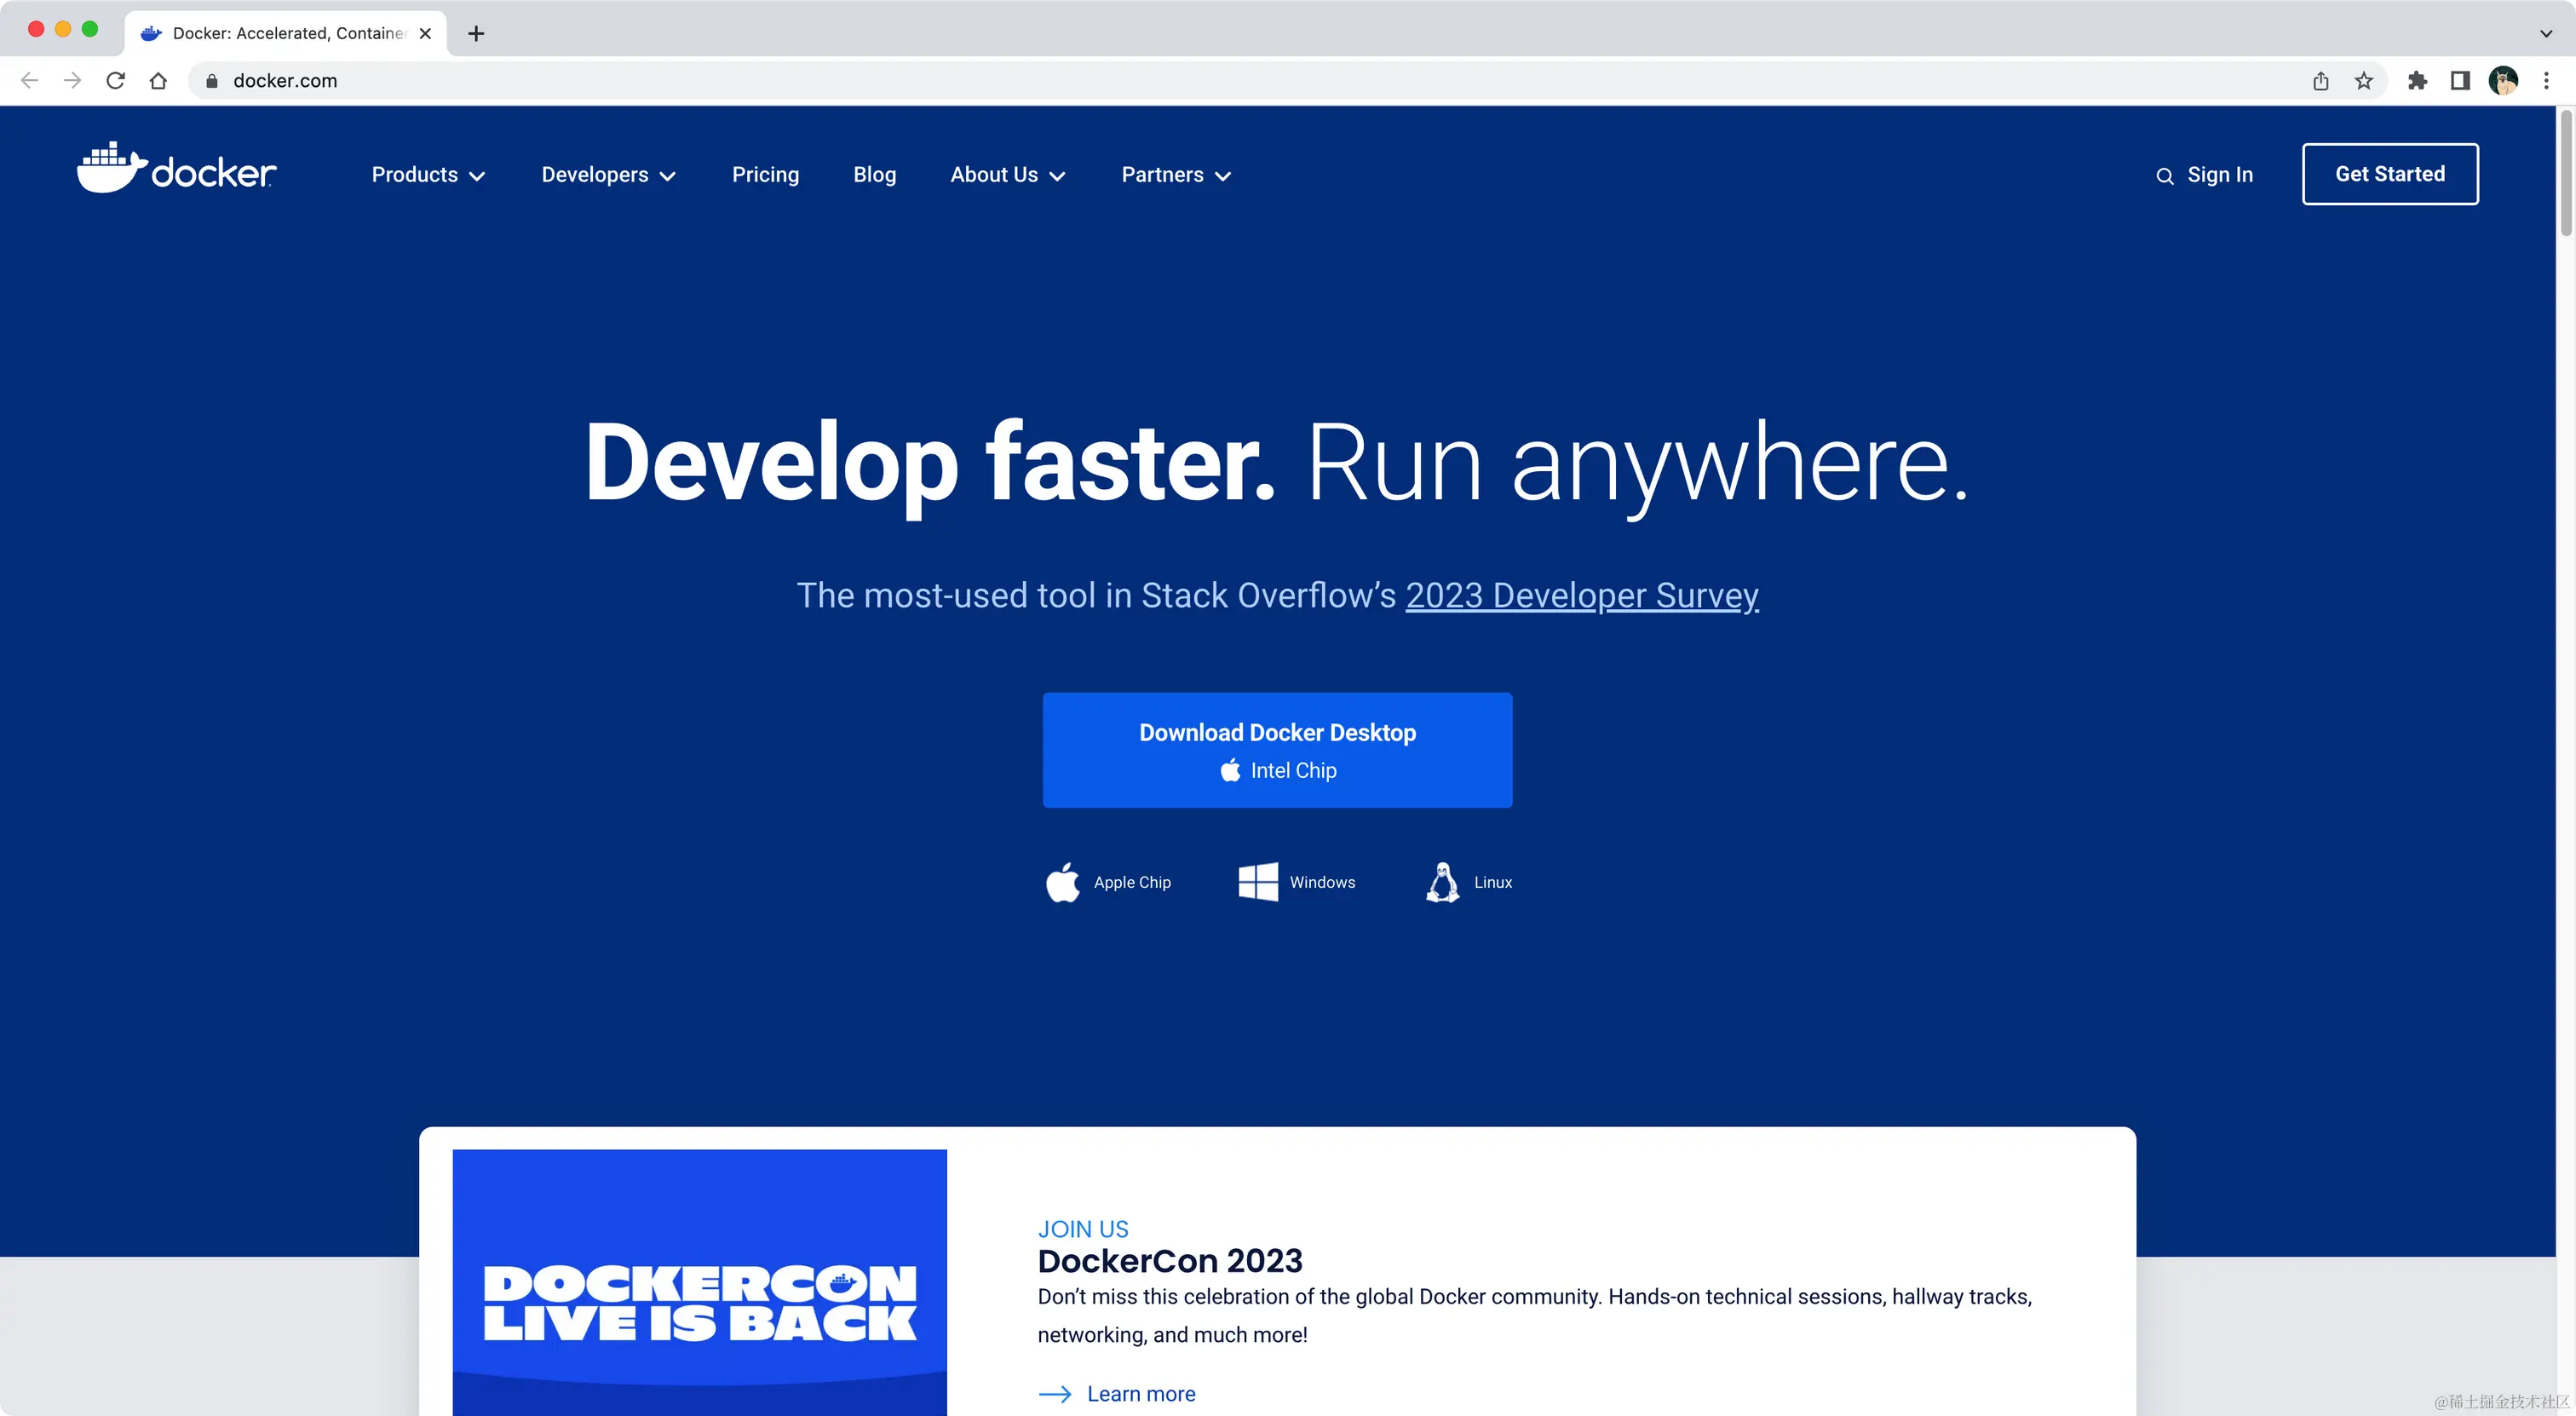Screen dimensions: 2576x1416
Task: Click the DockerCon Live Is Back banner image
Action: click(x=699, y=1283)
